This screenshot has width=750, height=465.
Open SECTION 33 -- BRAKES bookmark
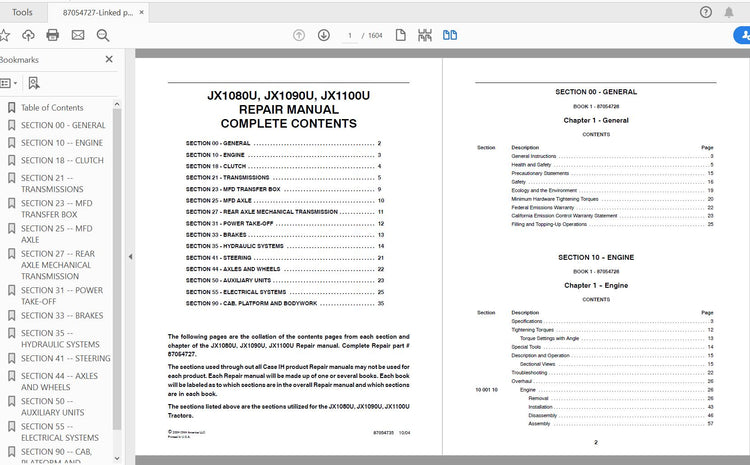coord(62,316)
